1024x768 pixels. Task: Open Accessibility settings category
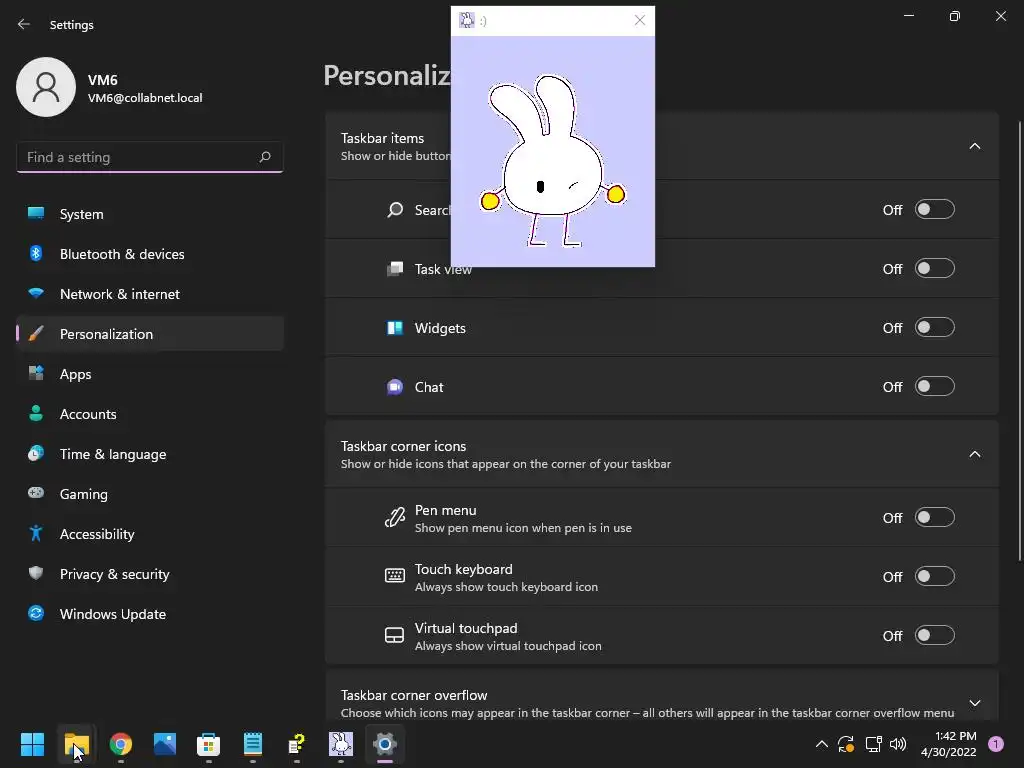(x=150, y=534)
